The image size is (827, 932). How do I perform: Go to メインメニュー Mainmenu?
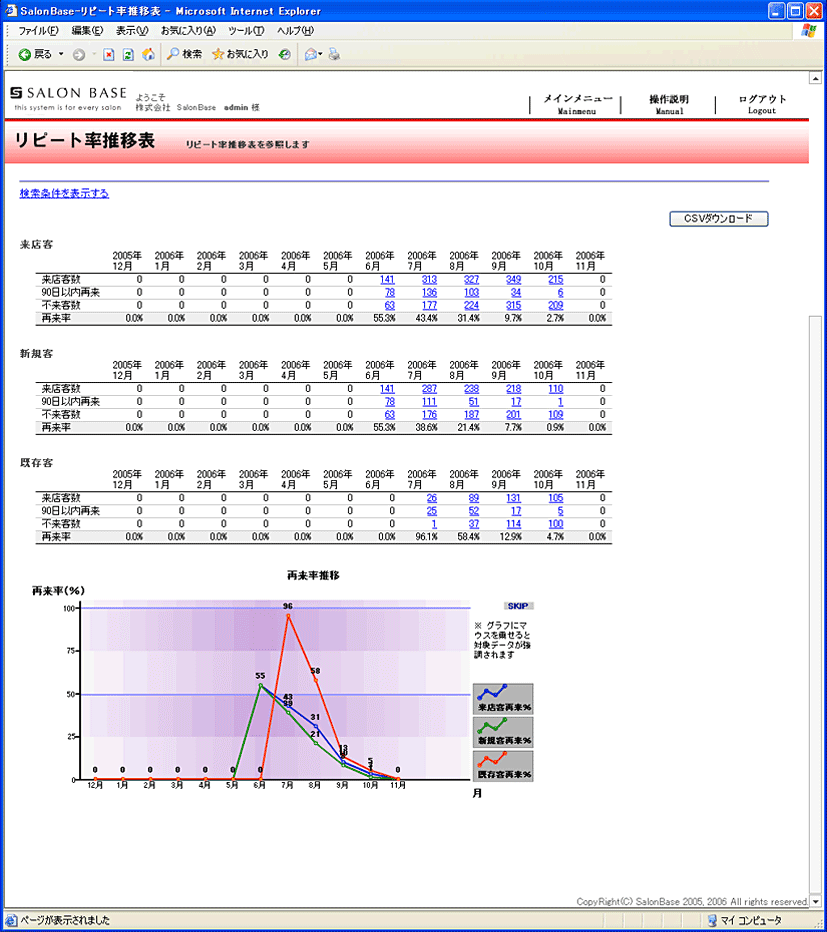coord(577,104)
